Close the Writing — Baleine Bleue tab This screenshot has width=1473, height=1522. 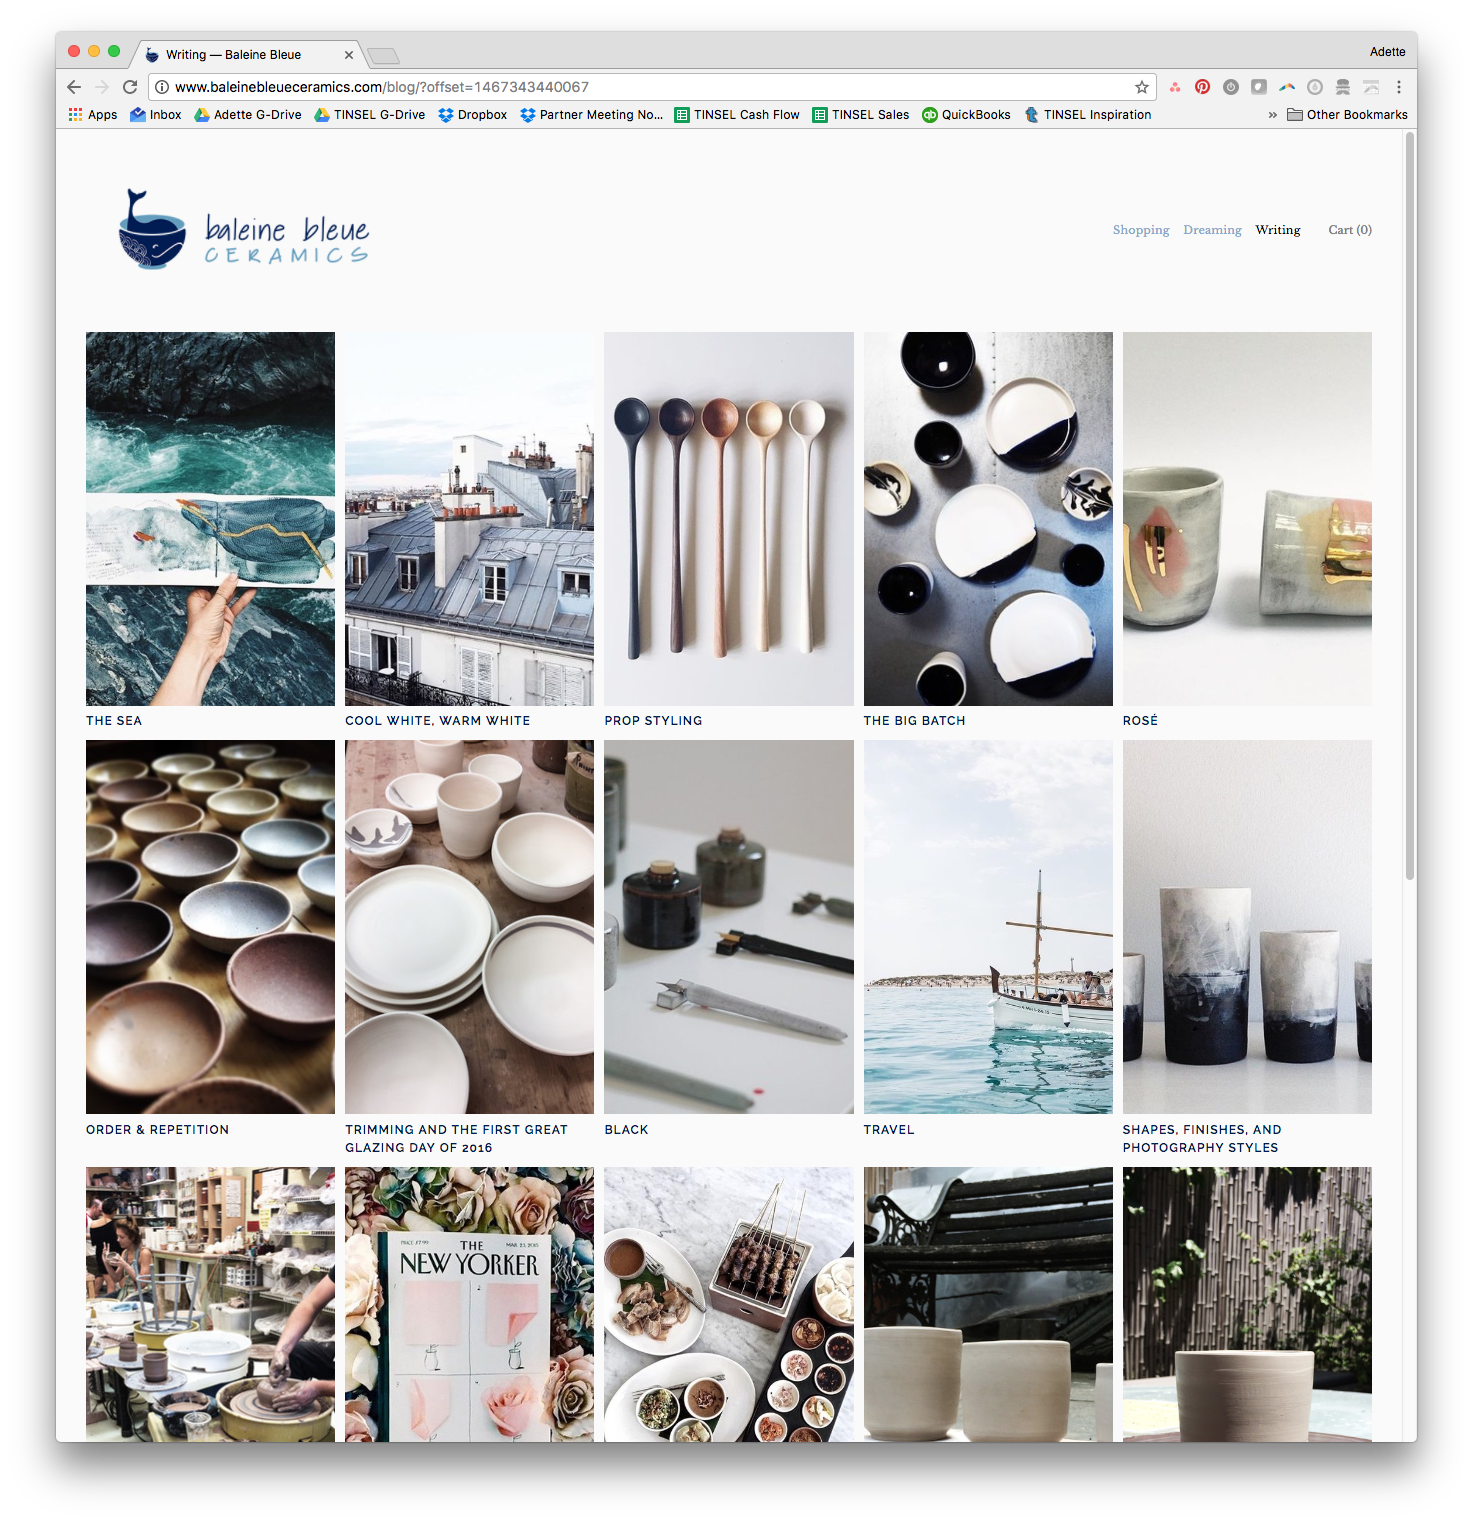[348, 55]
